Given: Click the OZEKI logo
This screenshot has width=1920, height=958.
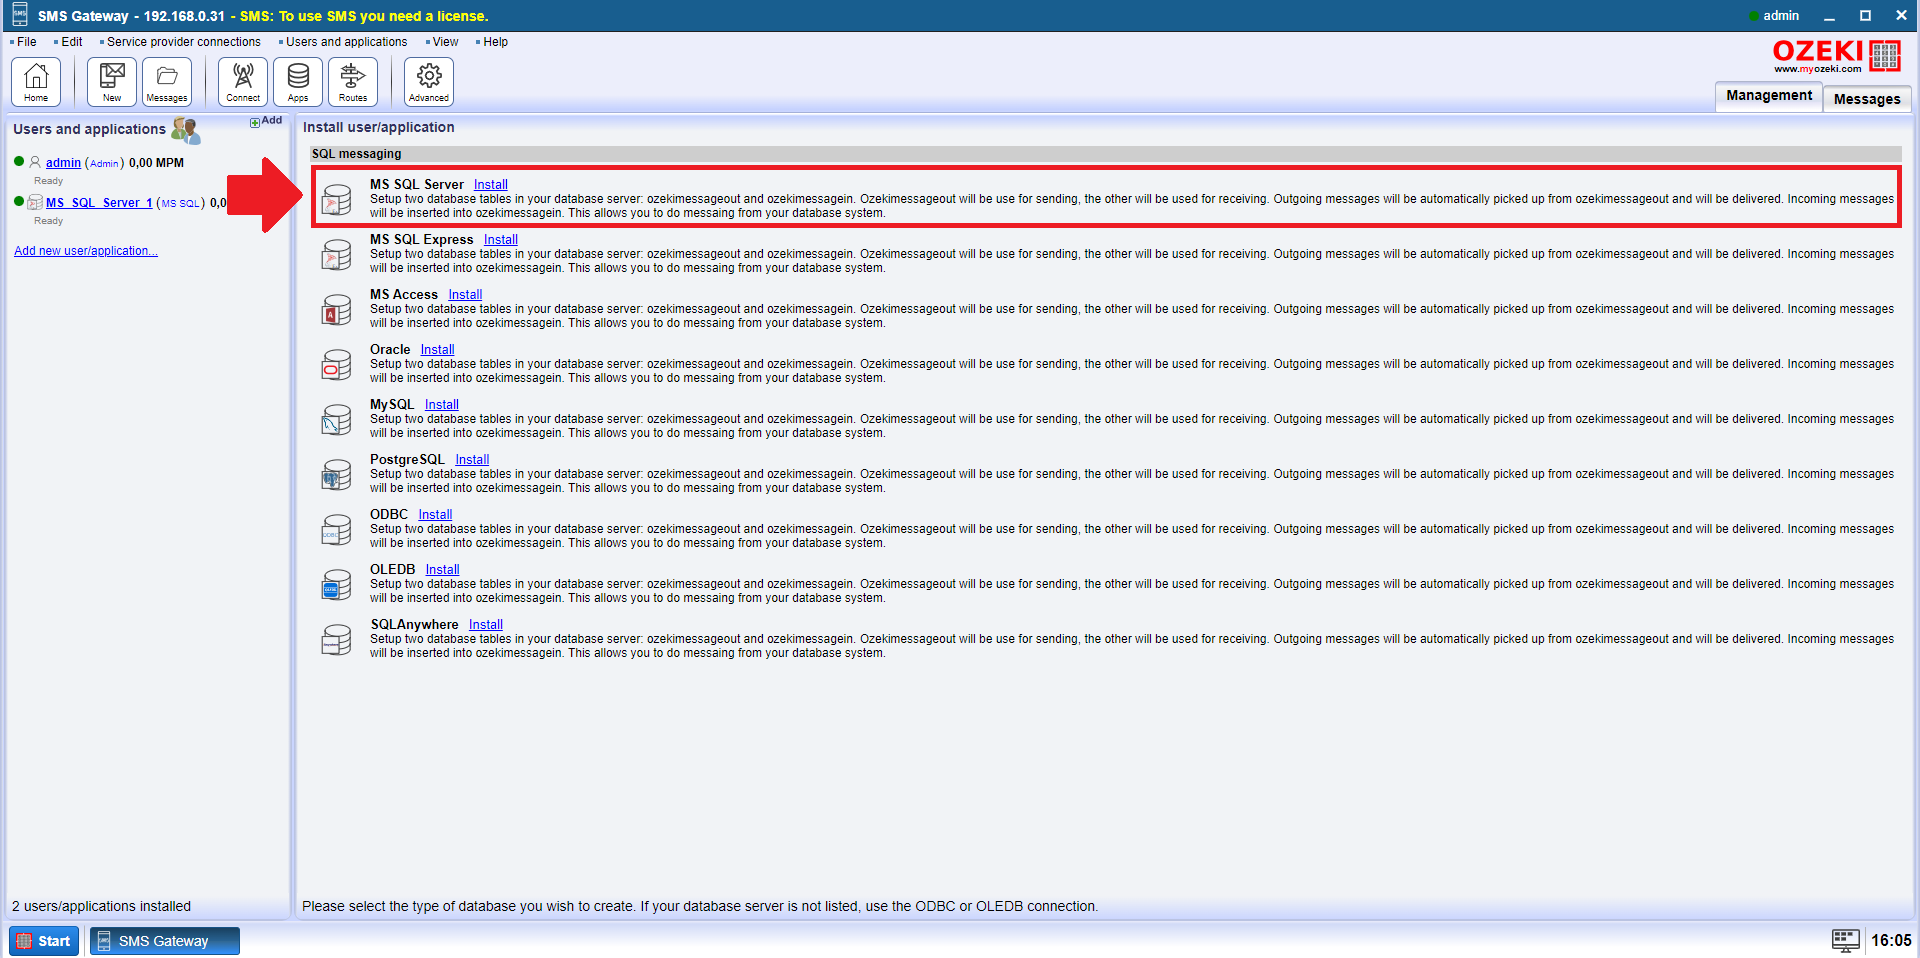Looking at the screenshot, I should tap(1836, 55).
